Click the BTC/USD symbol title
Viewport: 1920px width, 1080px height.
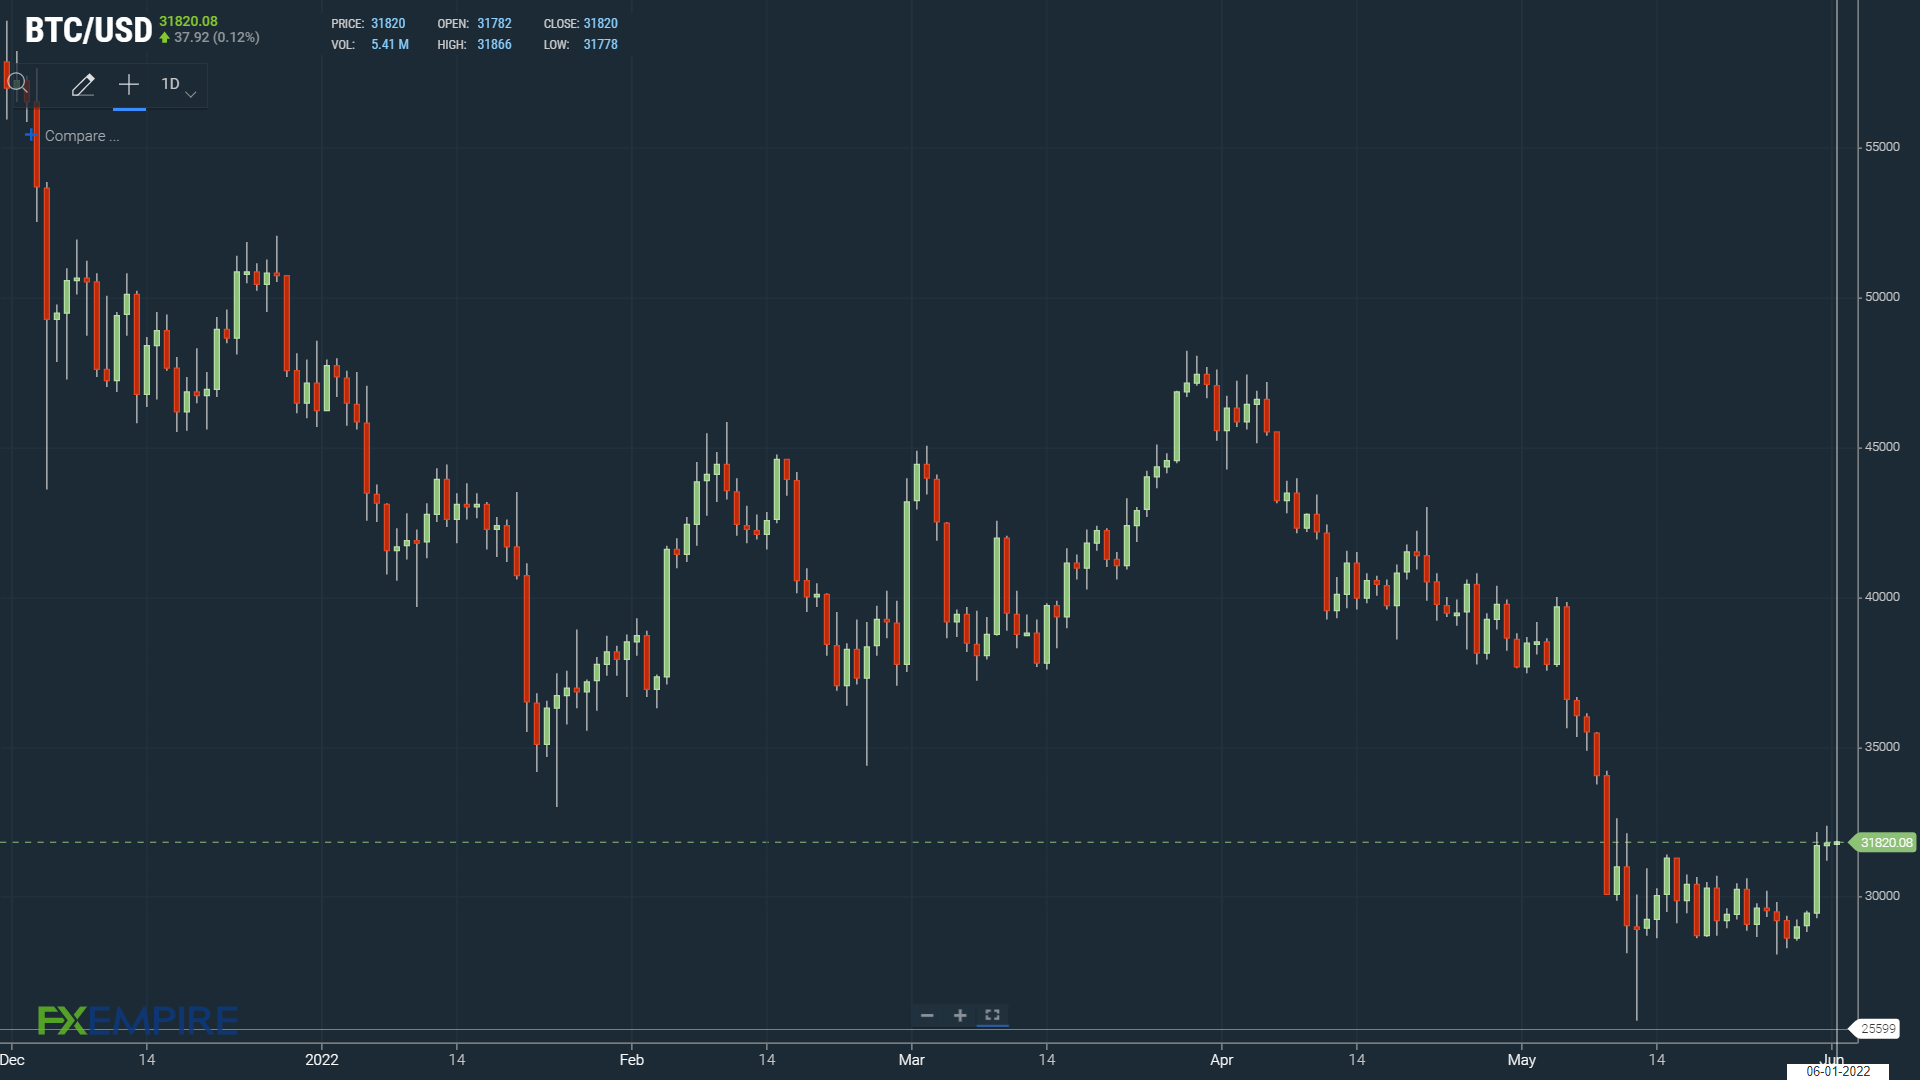coord(88,30)
